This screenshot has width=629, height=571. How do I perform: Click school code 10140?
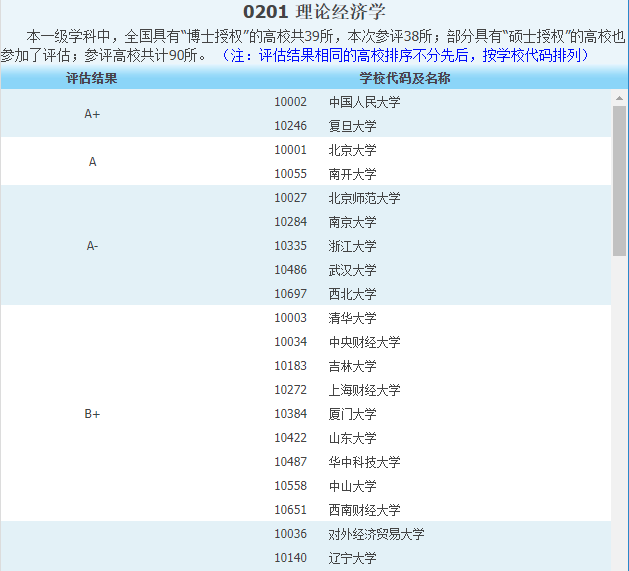(x=290, y=558)
